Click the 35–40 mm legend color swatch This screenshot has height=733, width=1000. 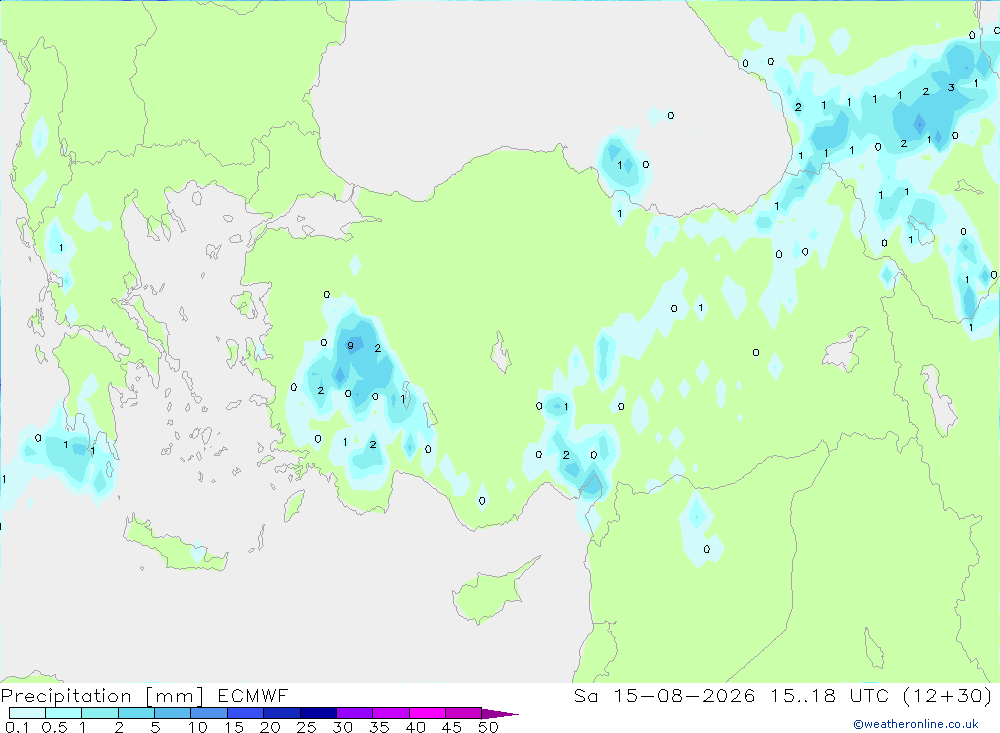tap(390, 713)
